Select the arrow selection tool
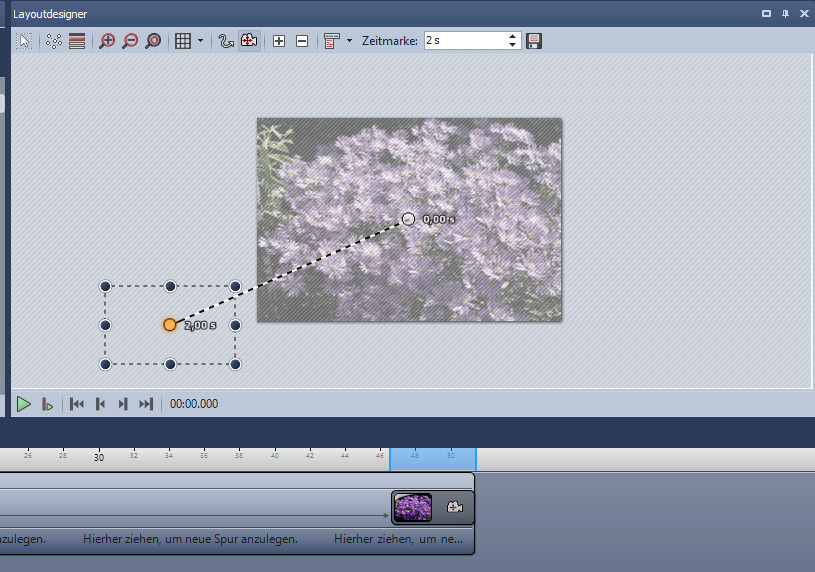This screenshot has width=815, height=572. click(x=25, y=41)
